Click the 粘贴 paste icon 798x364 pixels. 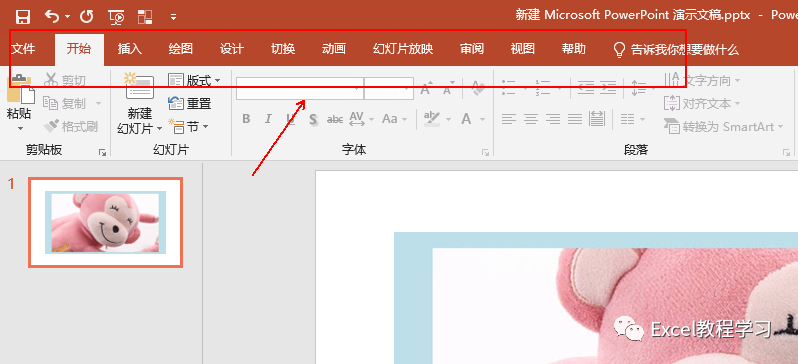[20, 90]
